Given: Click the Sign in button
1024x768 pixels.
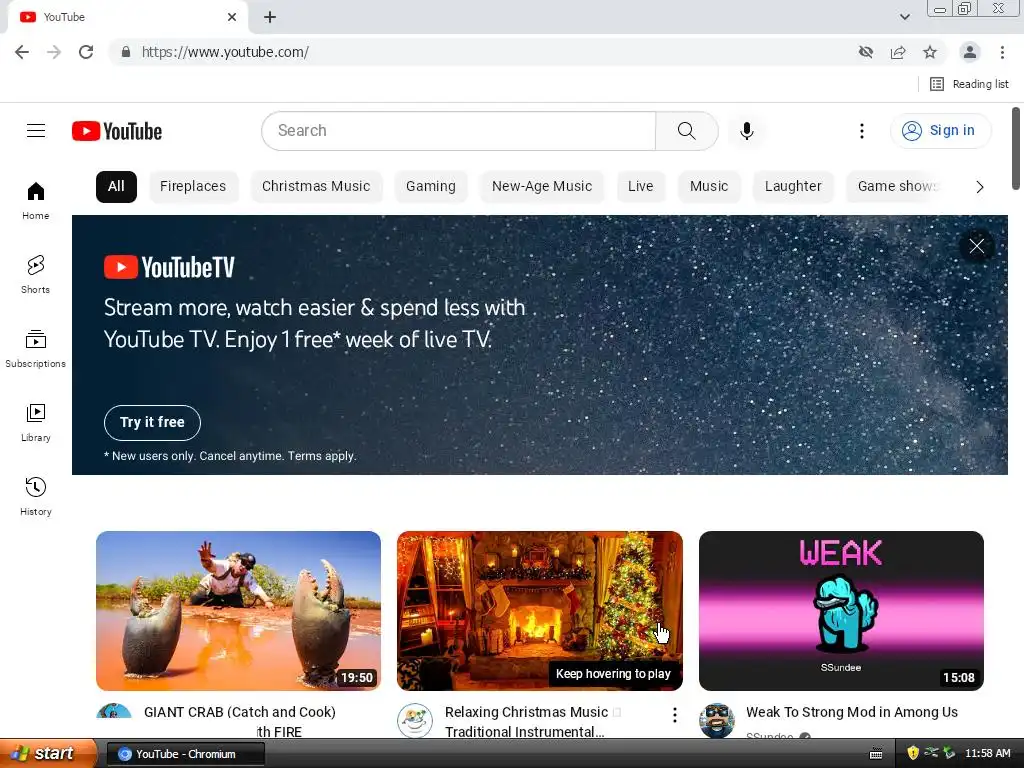Looking at the screenshot, I should pos(940,131).
